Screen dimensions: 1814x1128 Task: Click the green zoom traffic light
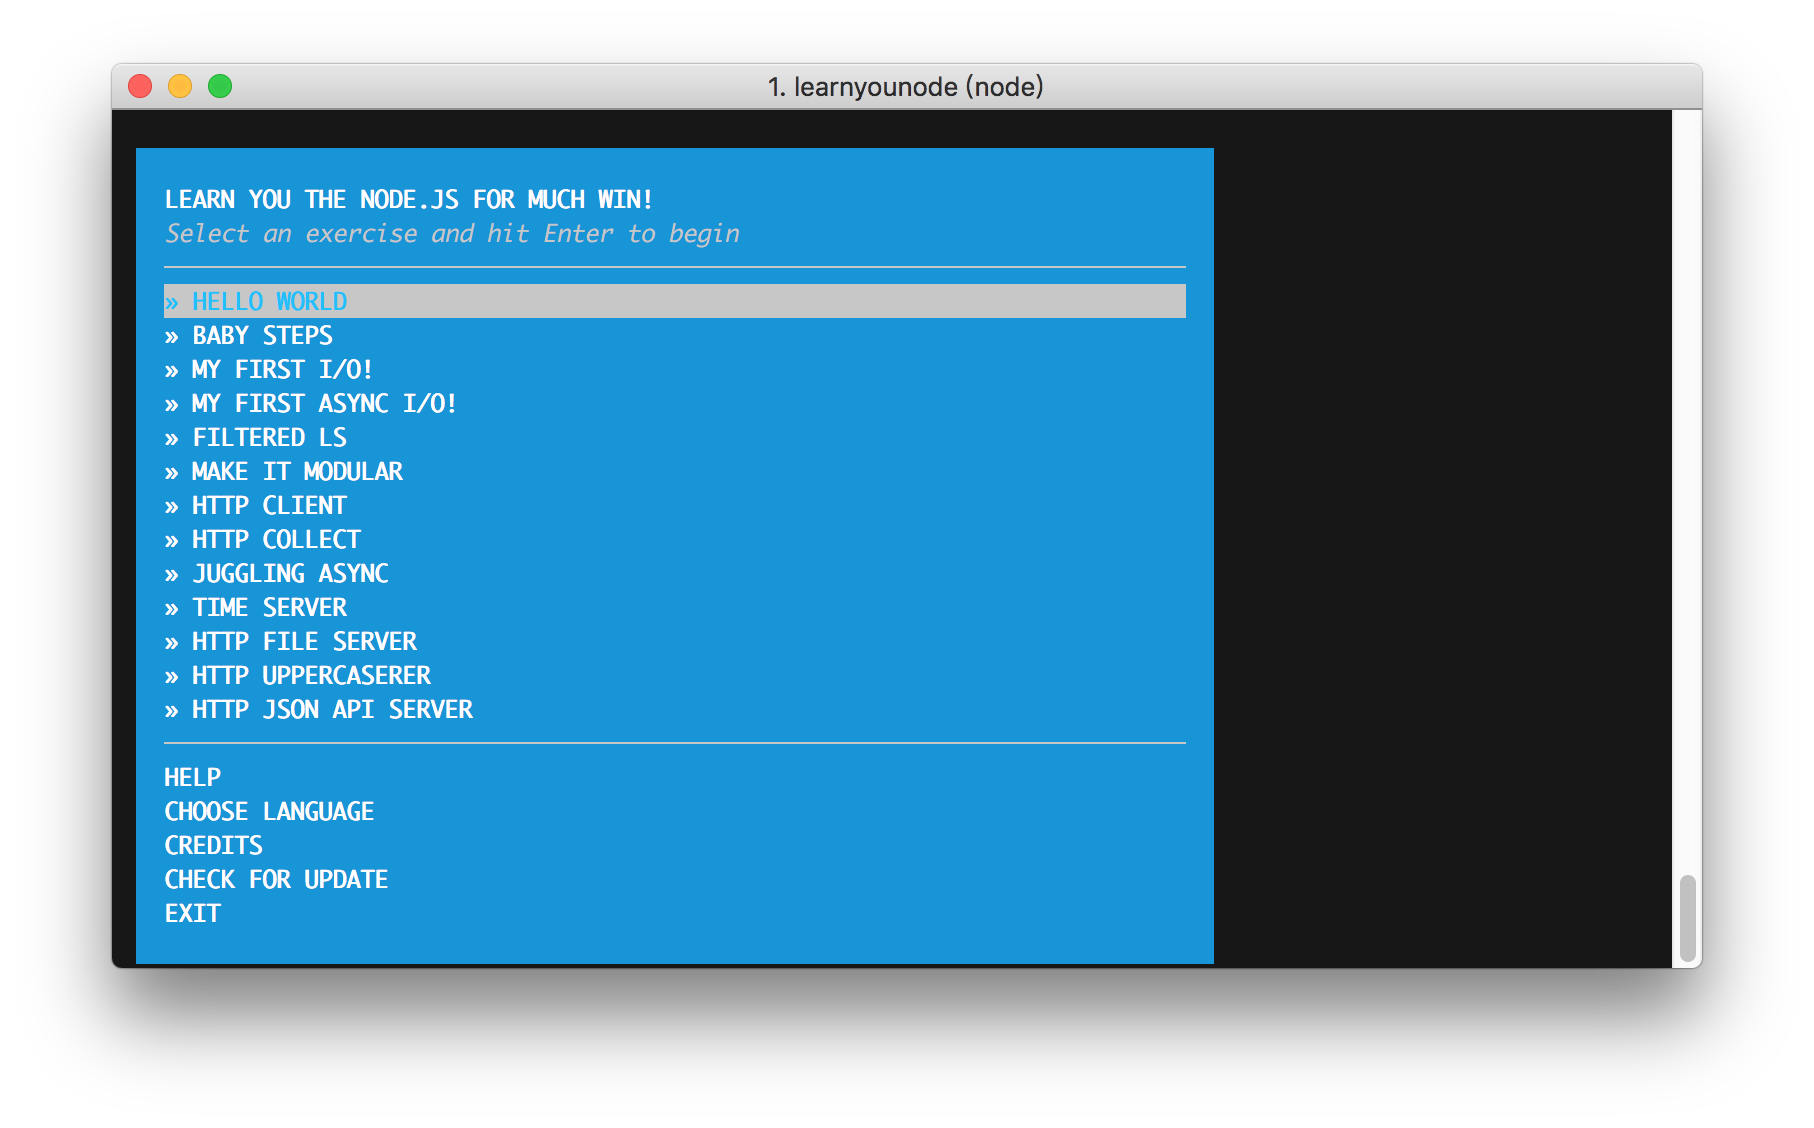(220, 86)
